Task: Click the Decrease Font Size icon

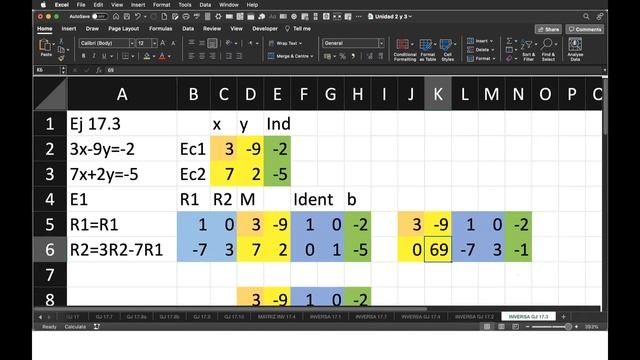Action: 173,43
